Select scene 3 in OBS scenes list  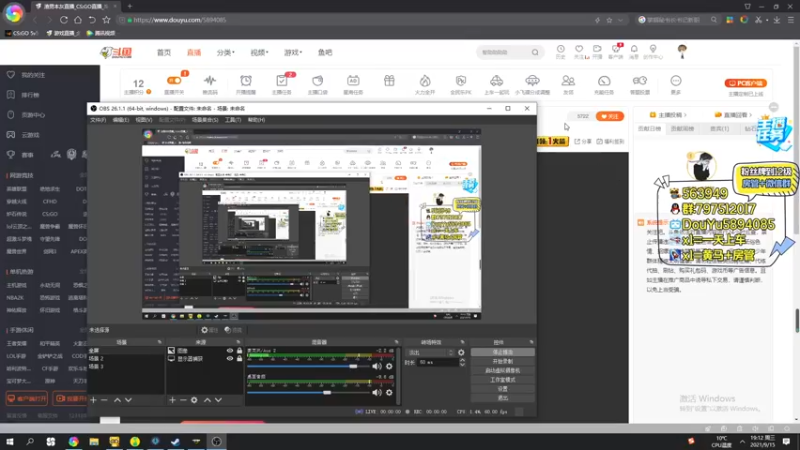(x=126, y=366)
